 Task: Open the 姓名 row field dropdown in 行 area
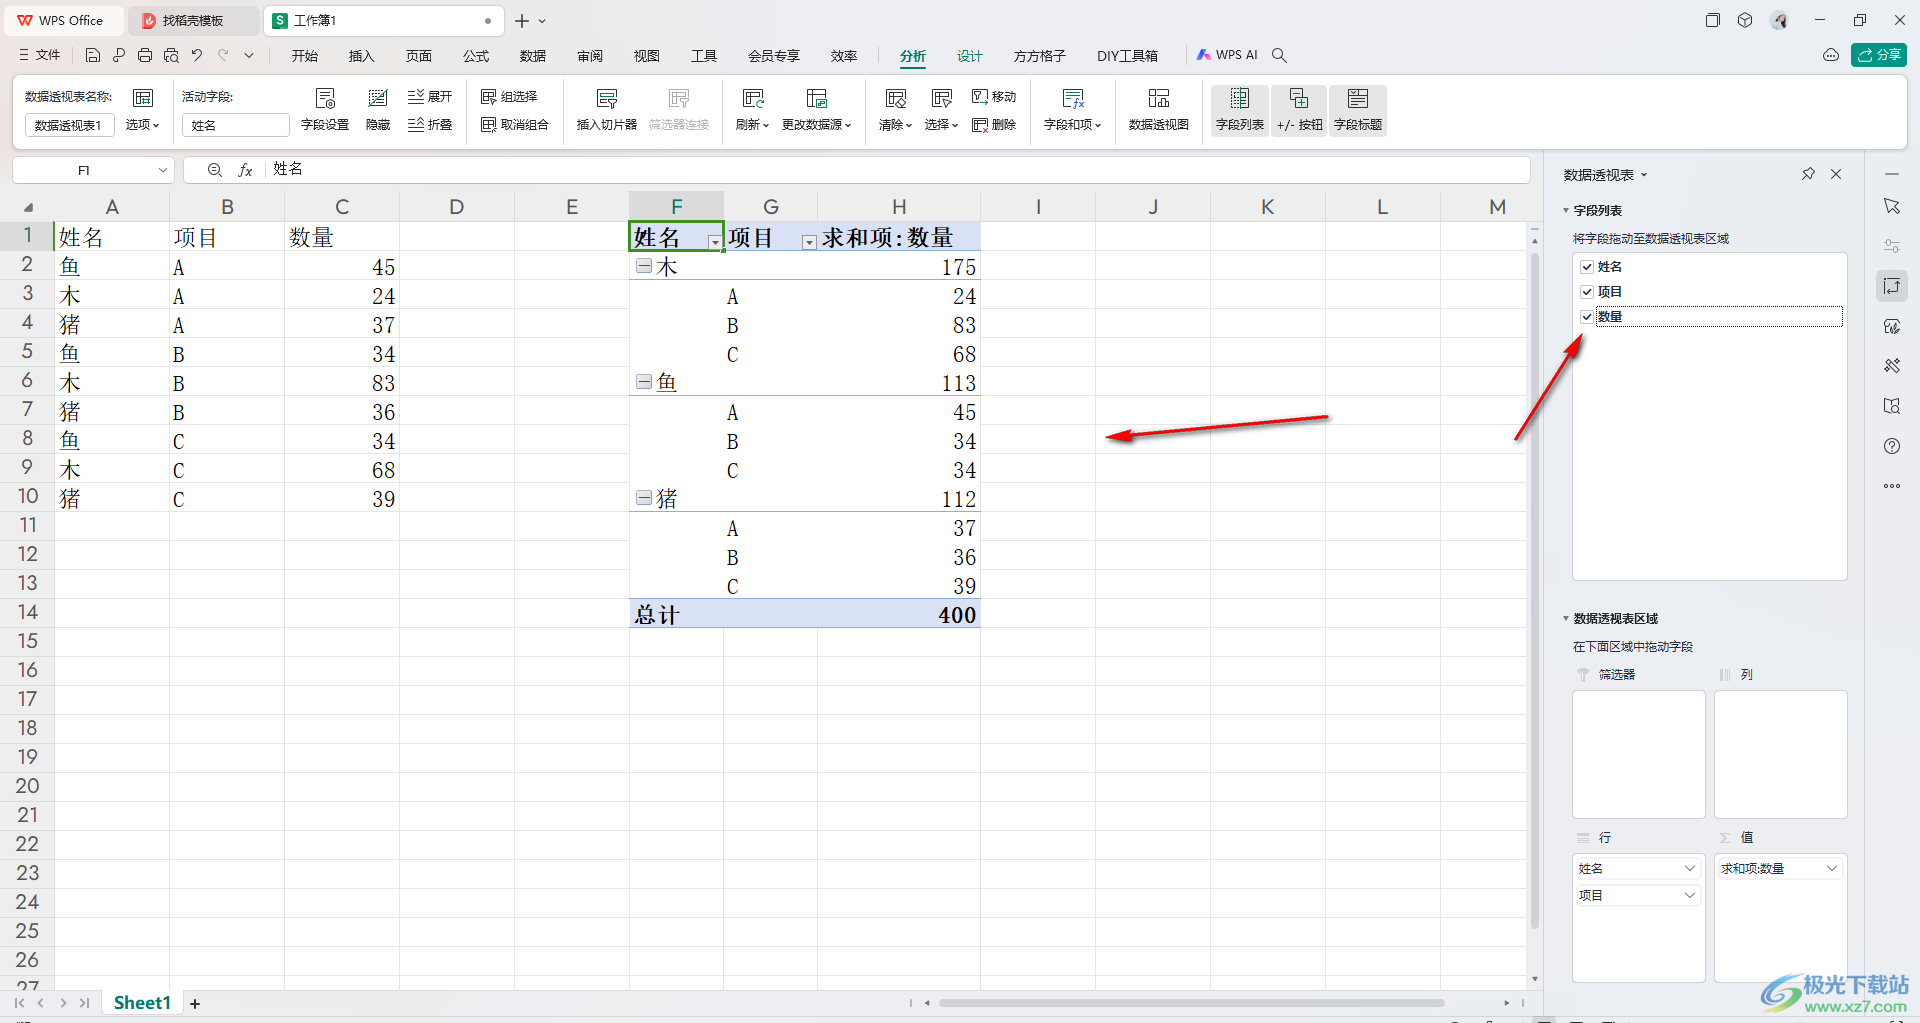tap(1689, 869)
